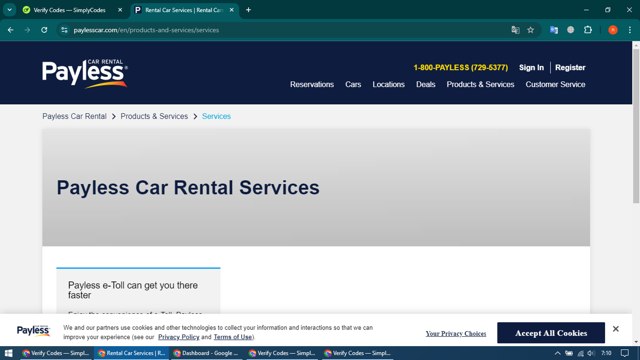
Task: Open the Reservations menu
Action: (x=312, y=84)
